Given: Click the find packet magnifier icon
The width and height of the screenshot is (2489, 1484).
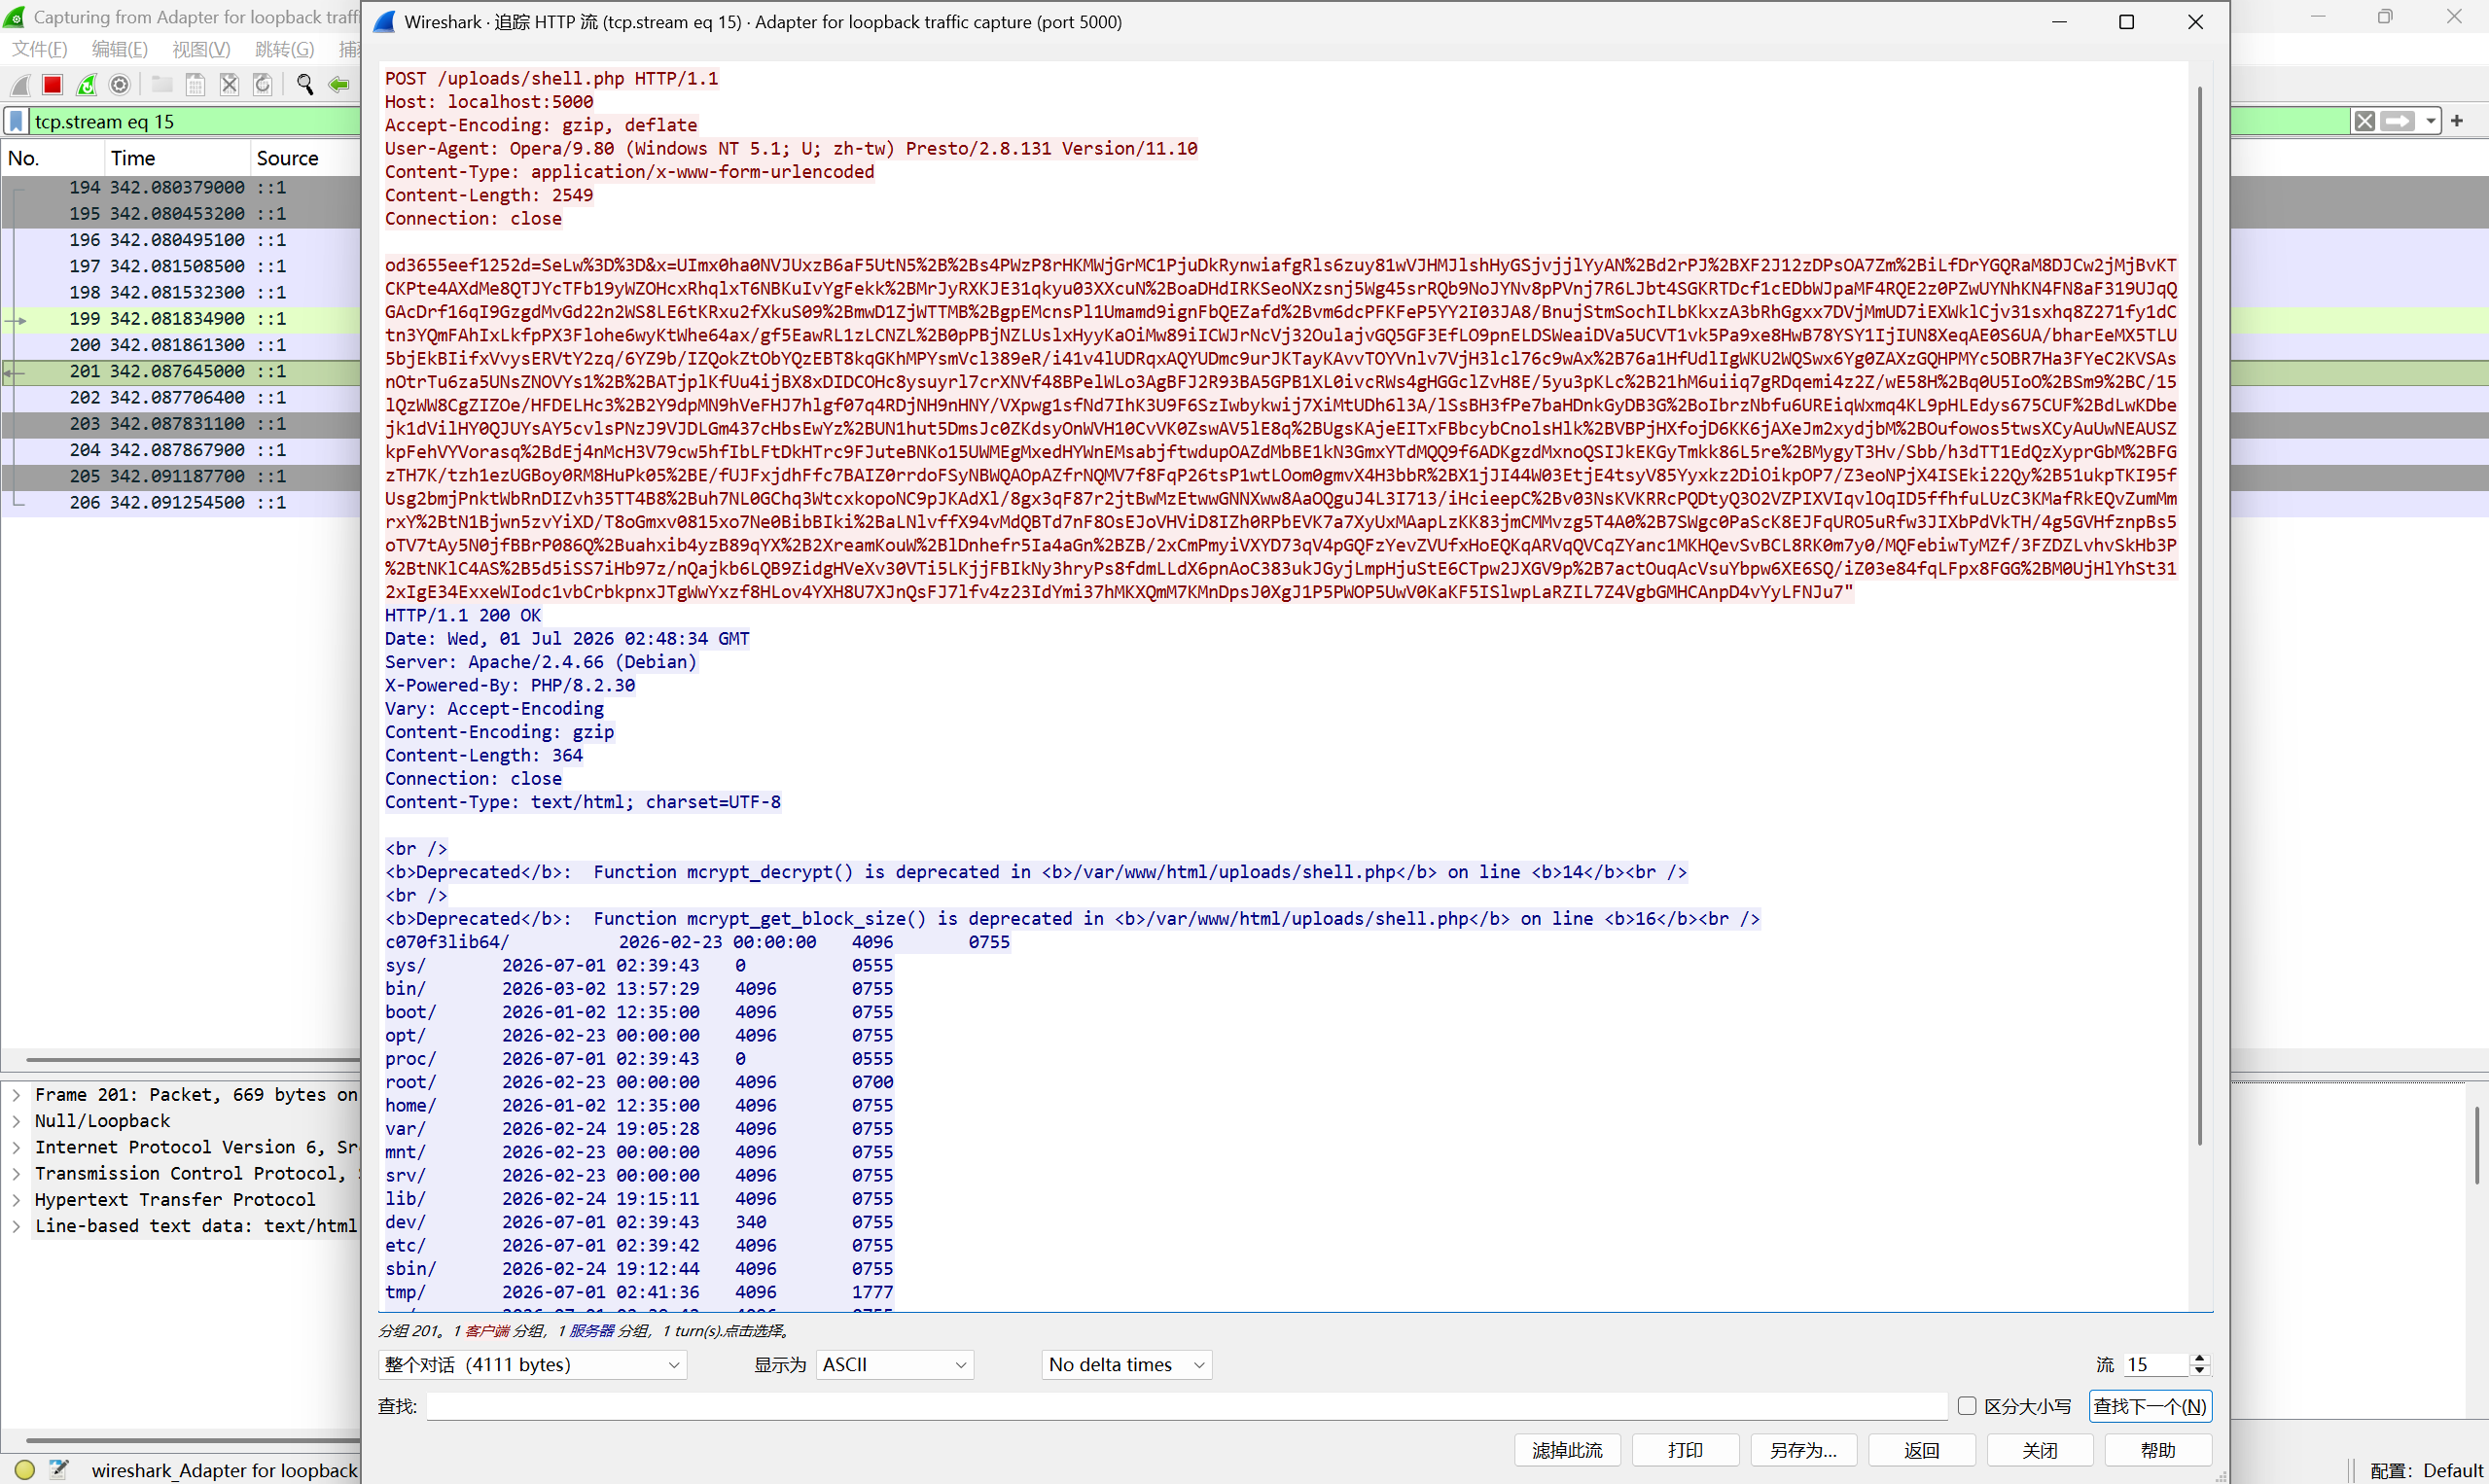Looking at the screenshot, I should 305,85.
